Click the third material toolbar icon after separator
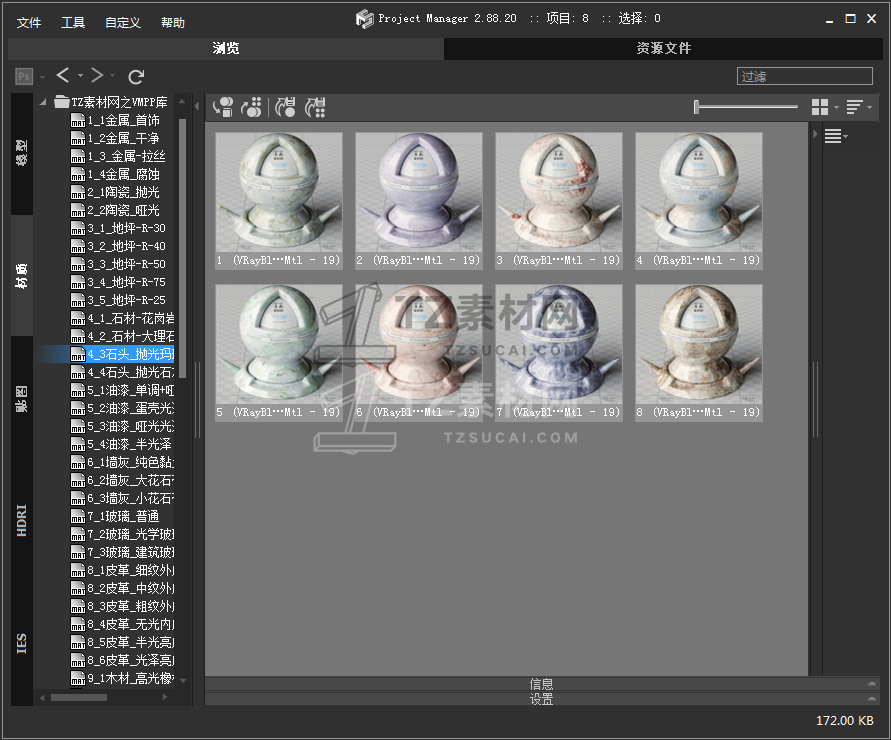 coord(286,107)
